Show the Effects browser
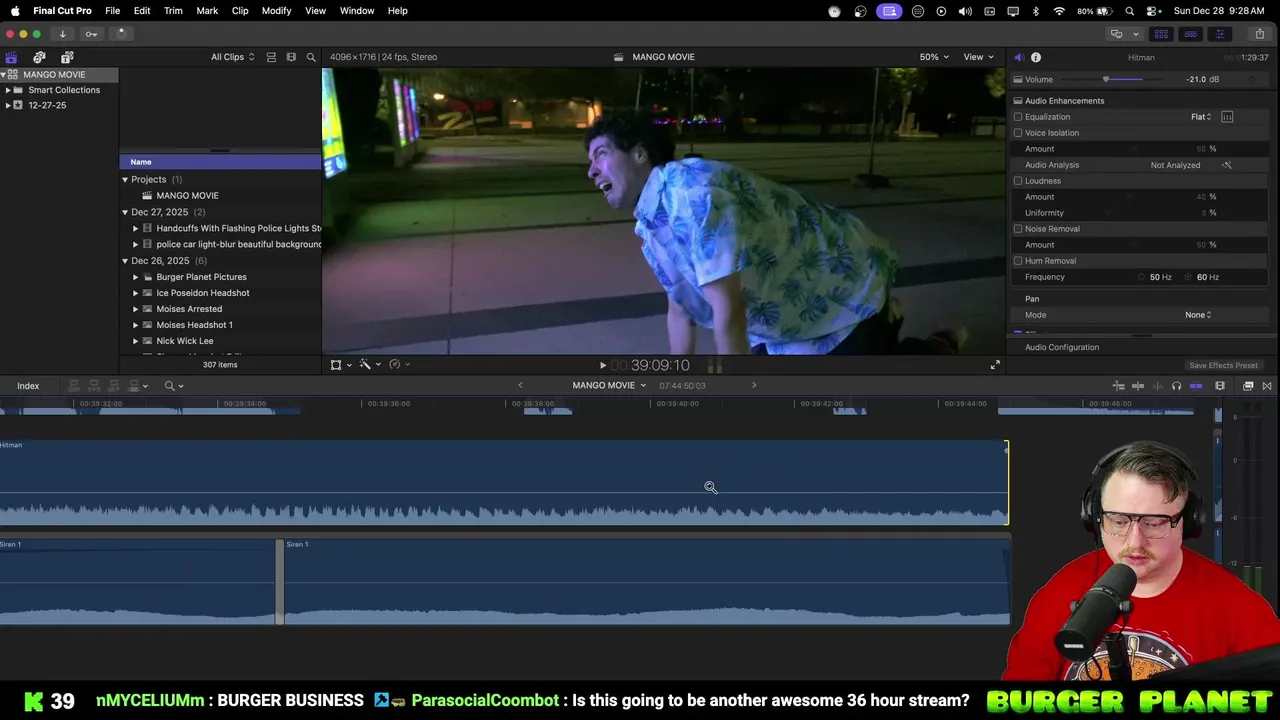Image resolution: width=1280 pixels, height=720 pixels. click(x=1248, y=386)
